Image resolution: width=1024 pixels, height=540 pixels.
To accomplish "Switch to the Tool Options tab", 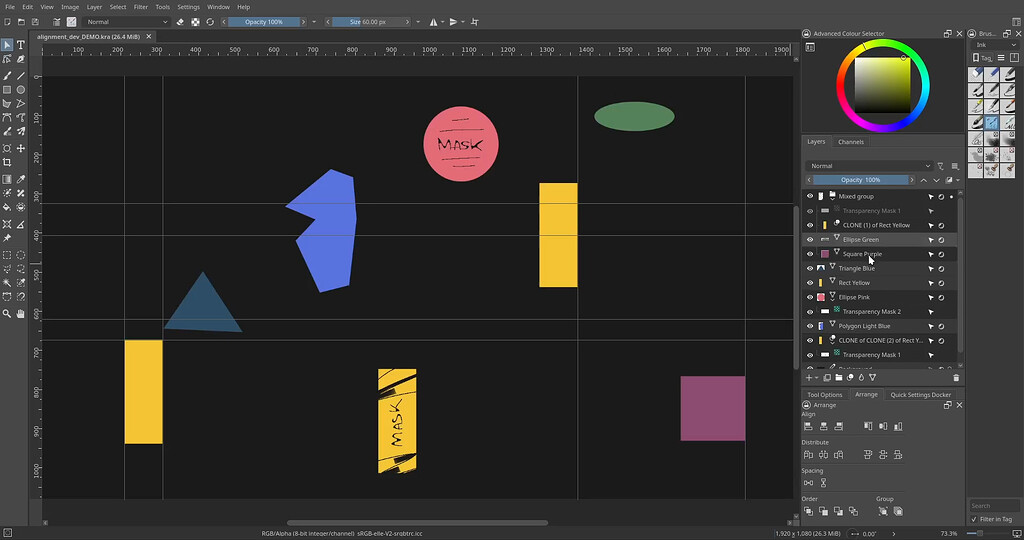I will pyautogui.click(x=824, y=394).
